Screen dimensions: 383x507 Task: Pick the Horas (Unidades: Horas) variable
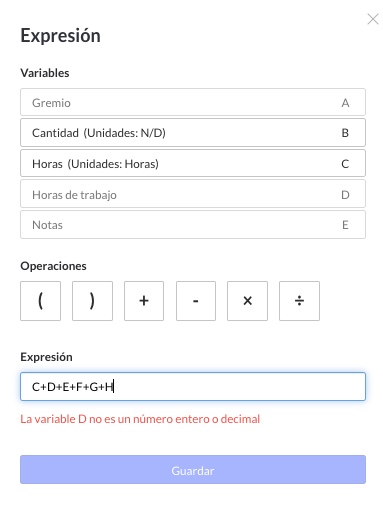[x=193, y=163]
